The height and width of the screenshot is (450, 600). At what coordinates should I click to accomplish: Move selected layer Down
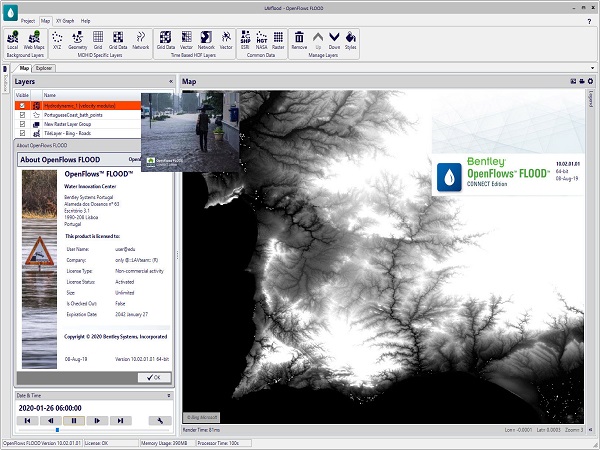pyautogui.click(x=334, y=40)
